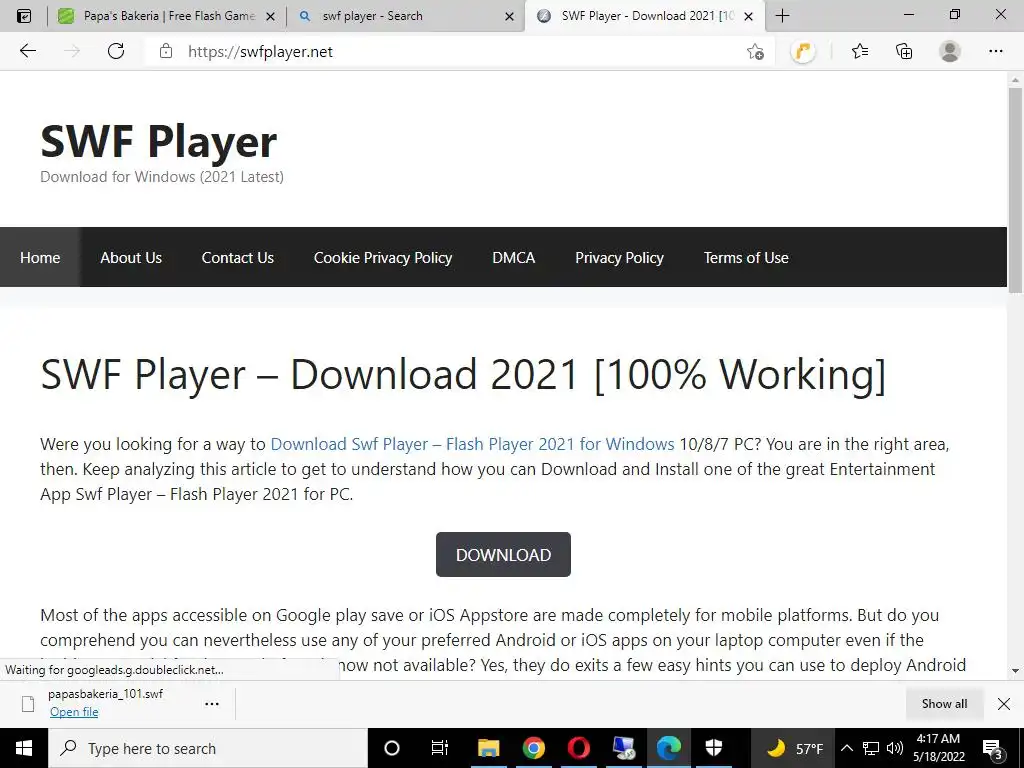This screenshot has height=768, width=1024.
Task: Open Cortana circle icon on taskbar
Action: (391, 748)
